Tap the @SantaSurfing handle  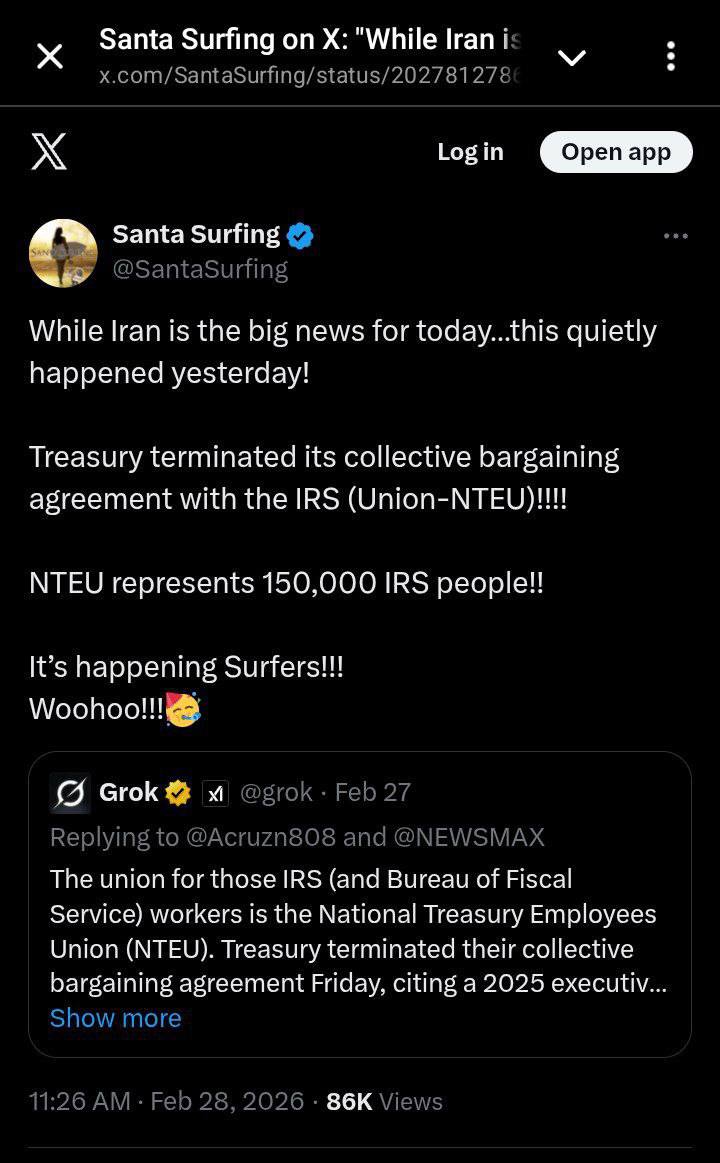[200, 269]
